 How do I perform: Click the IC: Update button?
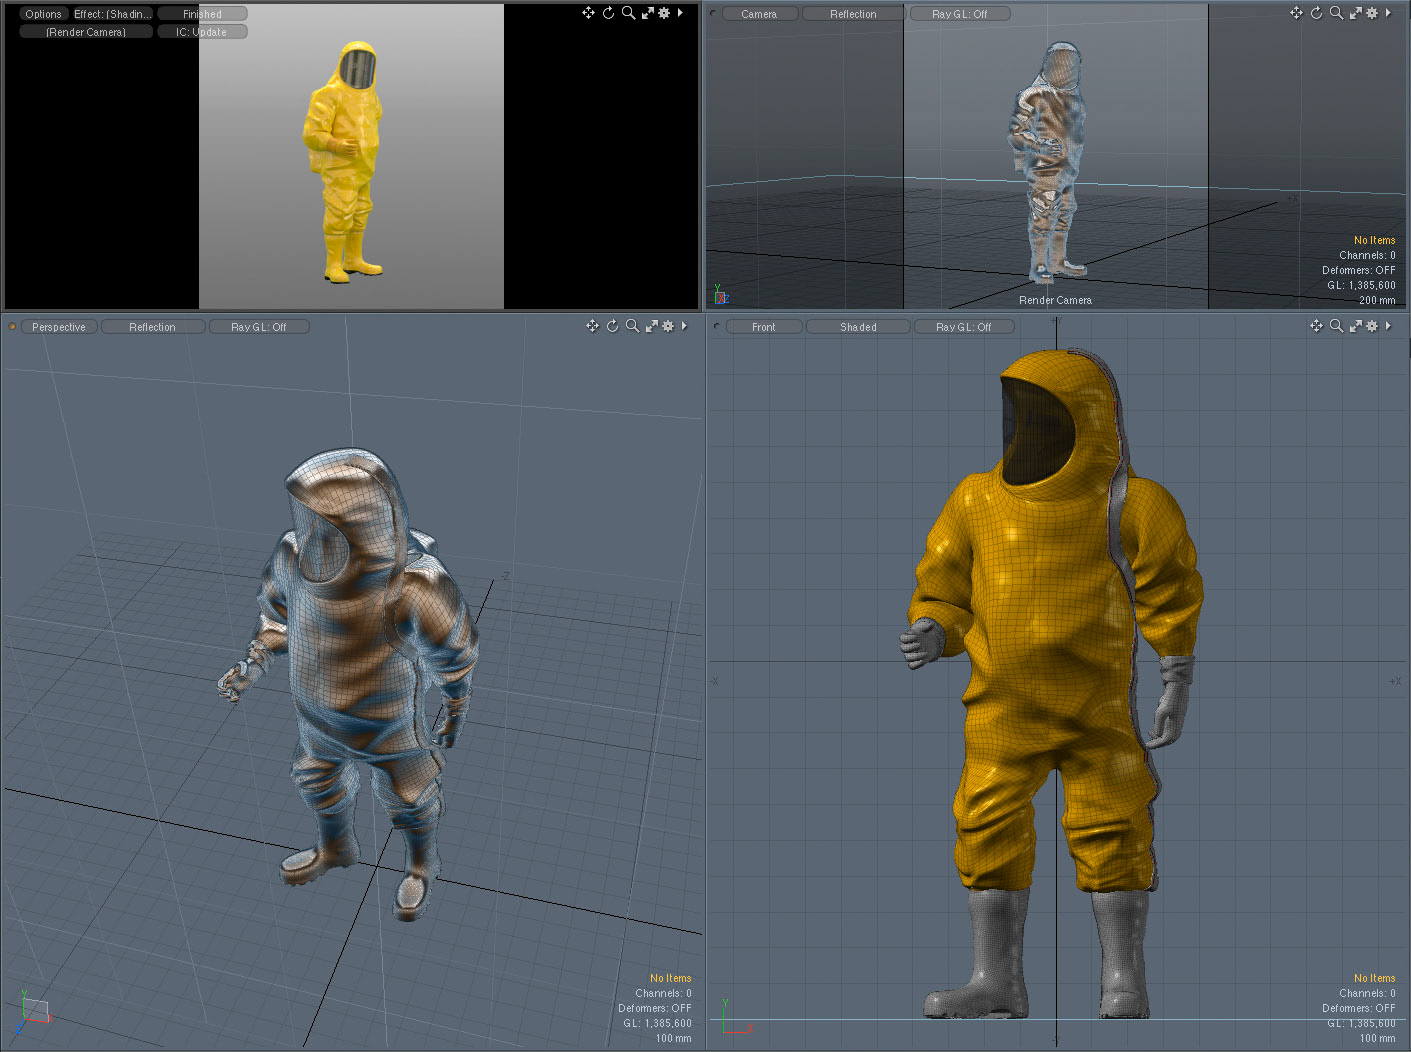click(202, 32)
